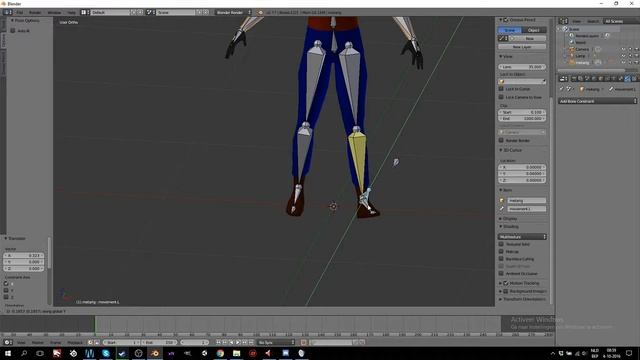Click the Lamp object icon in outliner
Viewport: 640px width, 360px height.
(x=572, y=56)
